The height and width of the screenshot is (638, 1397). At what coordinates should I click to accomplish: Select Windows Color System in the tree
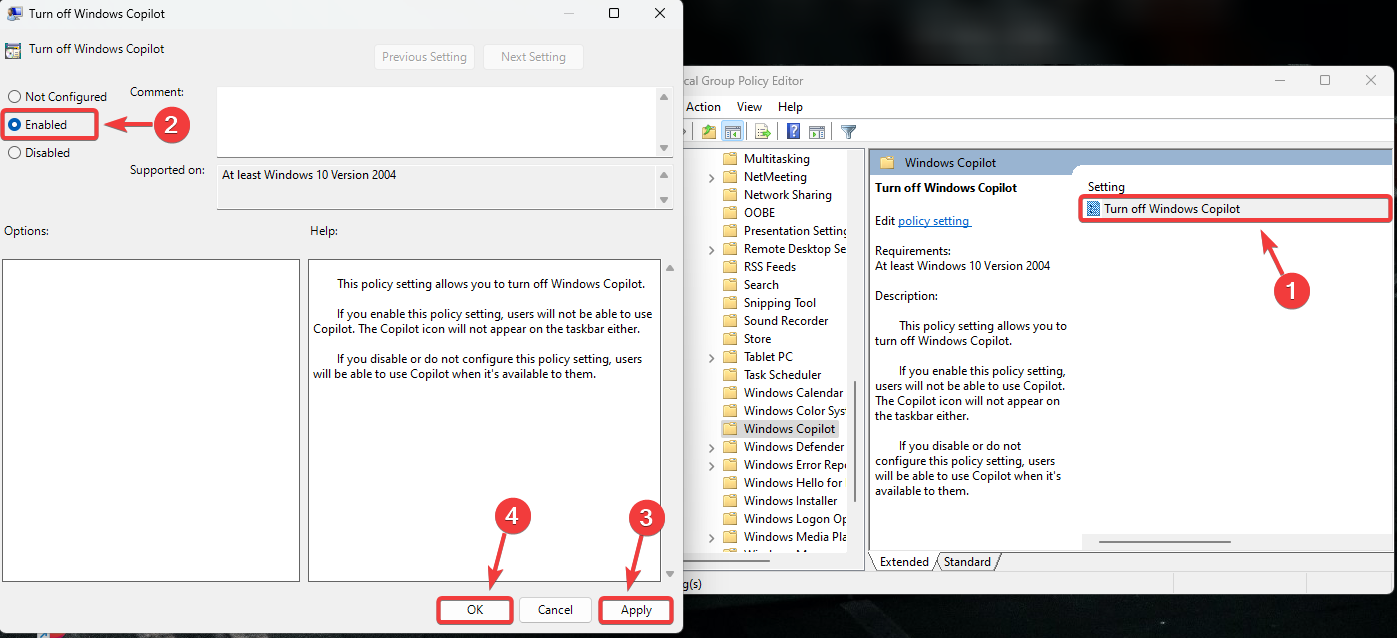tap(794, 411)
